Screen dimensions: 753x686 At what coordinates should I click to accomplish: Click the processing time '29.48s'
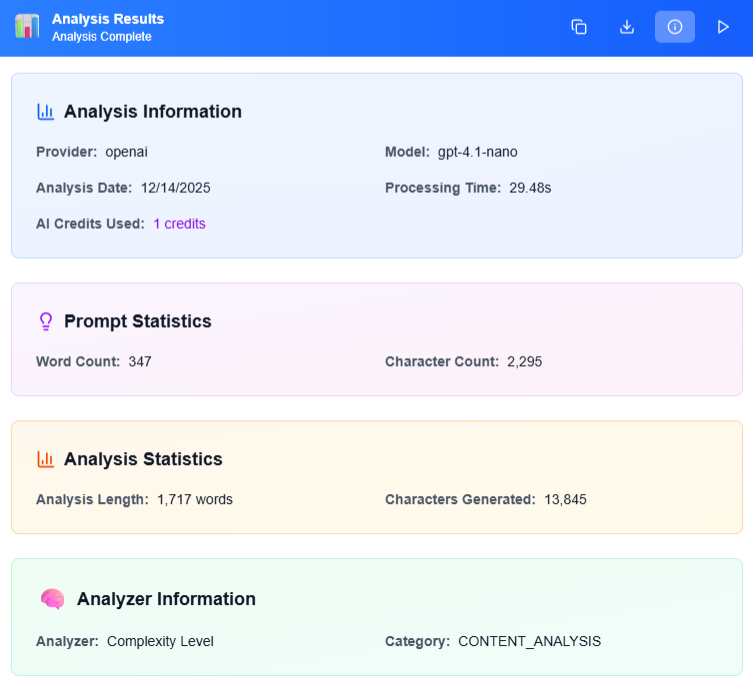530,188
